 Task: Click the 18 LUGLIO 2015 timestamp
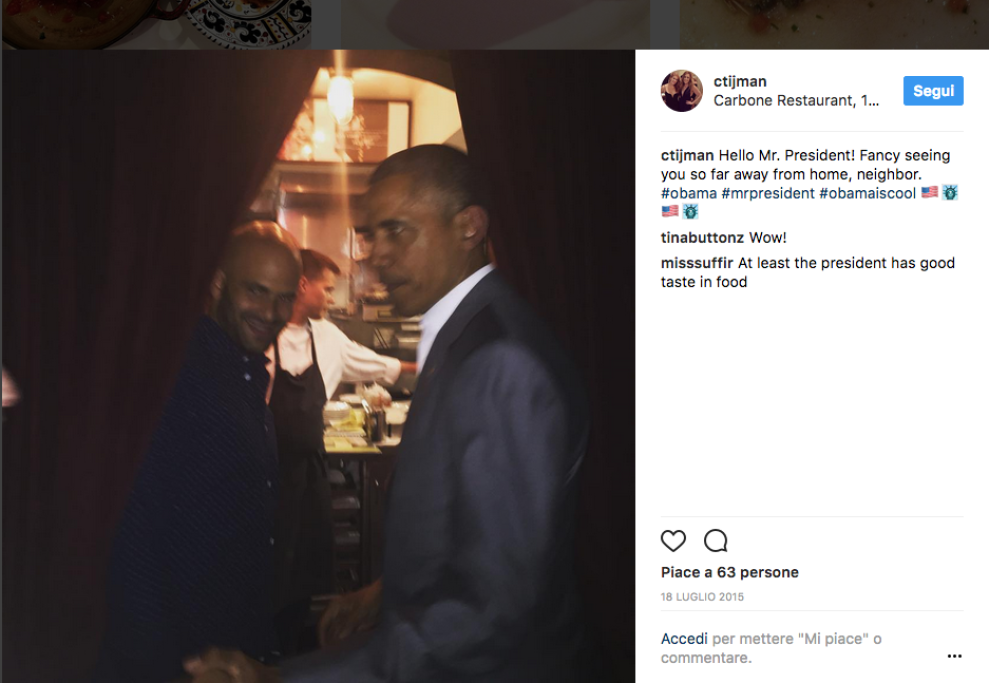702,597
